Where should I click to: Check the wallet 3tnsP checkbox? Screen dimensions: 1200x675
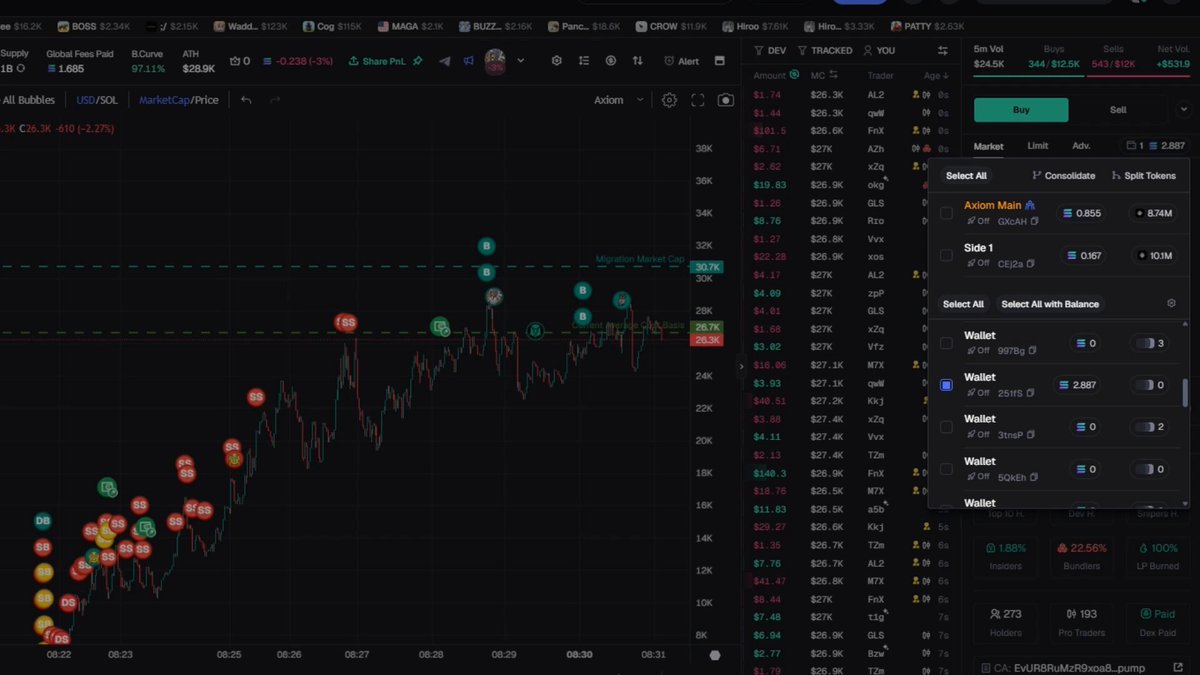tap(946, 427)
